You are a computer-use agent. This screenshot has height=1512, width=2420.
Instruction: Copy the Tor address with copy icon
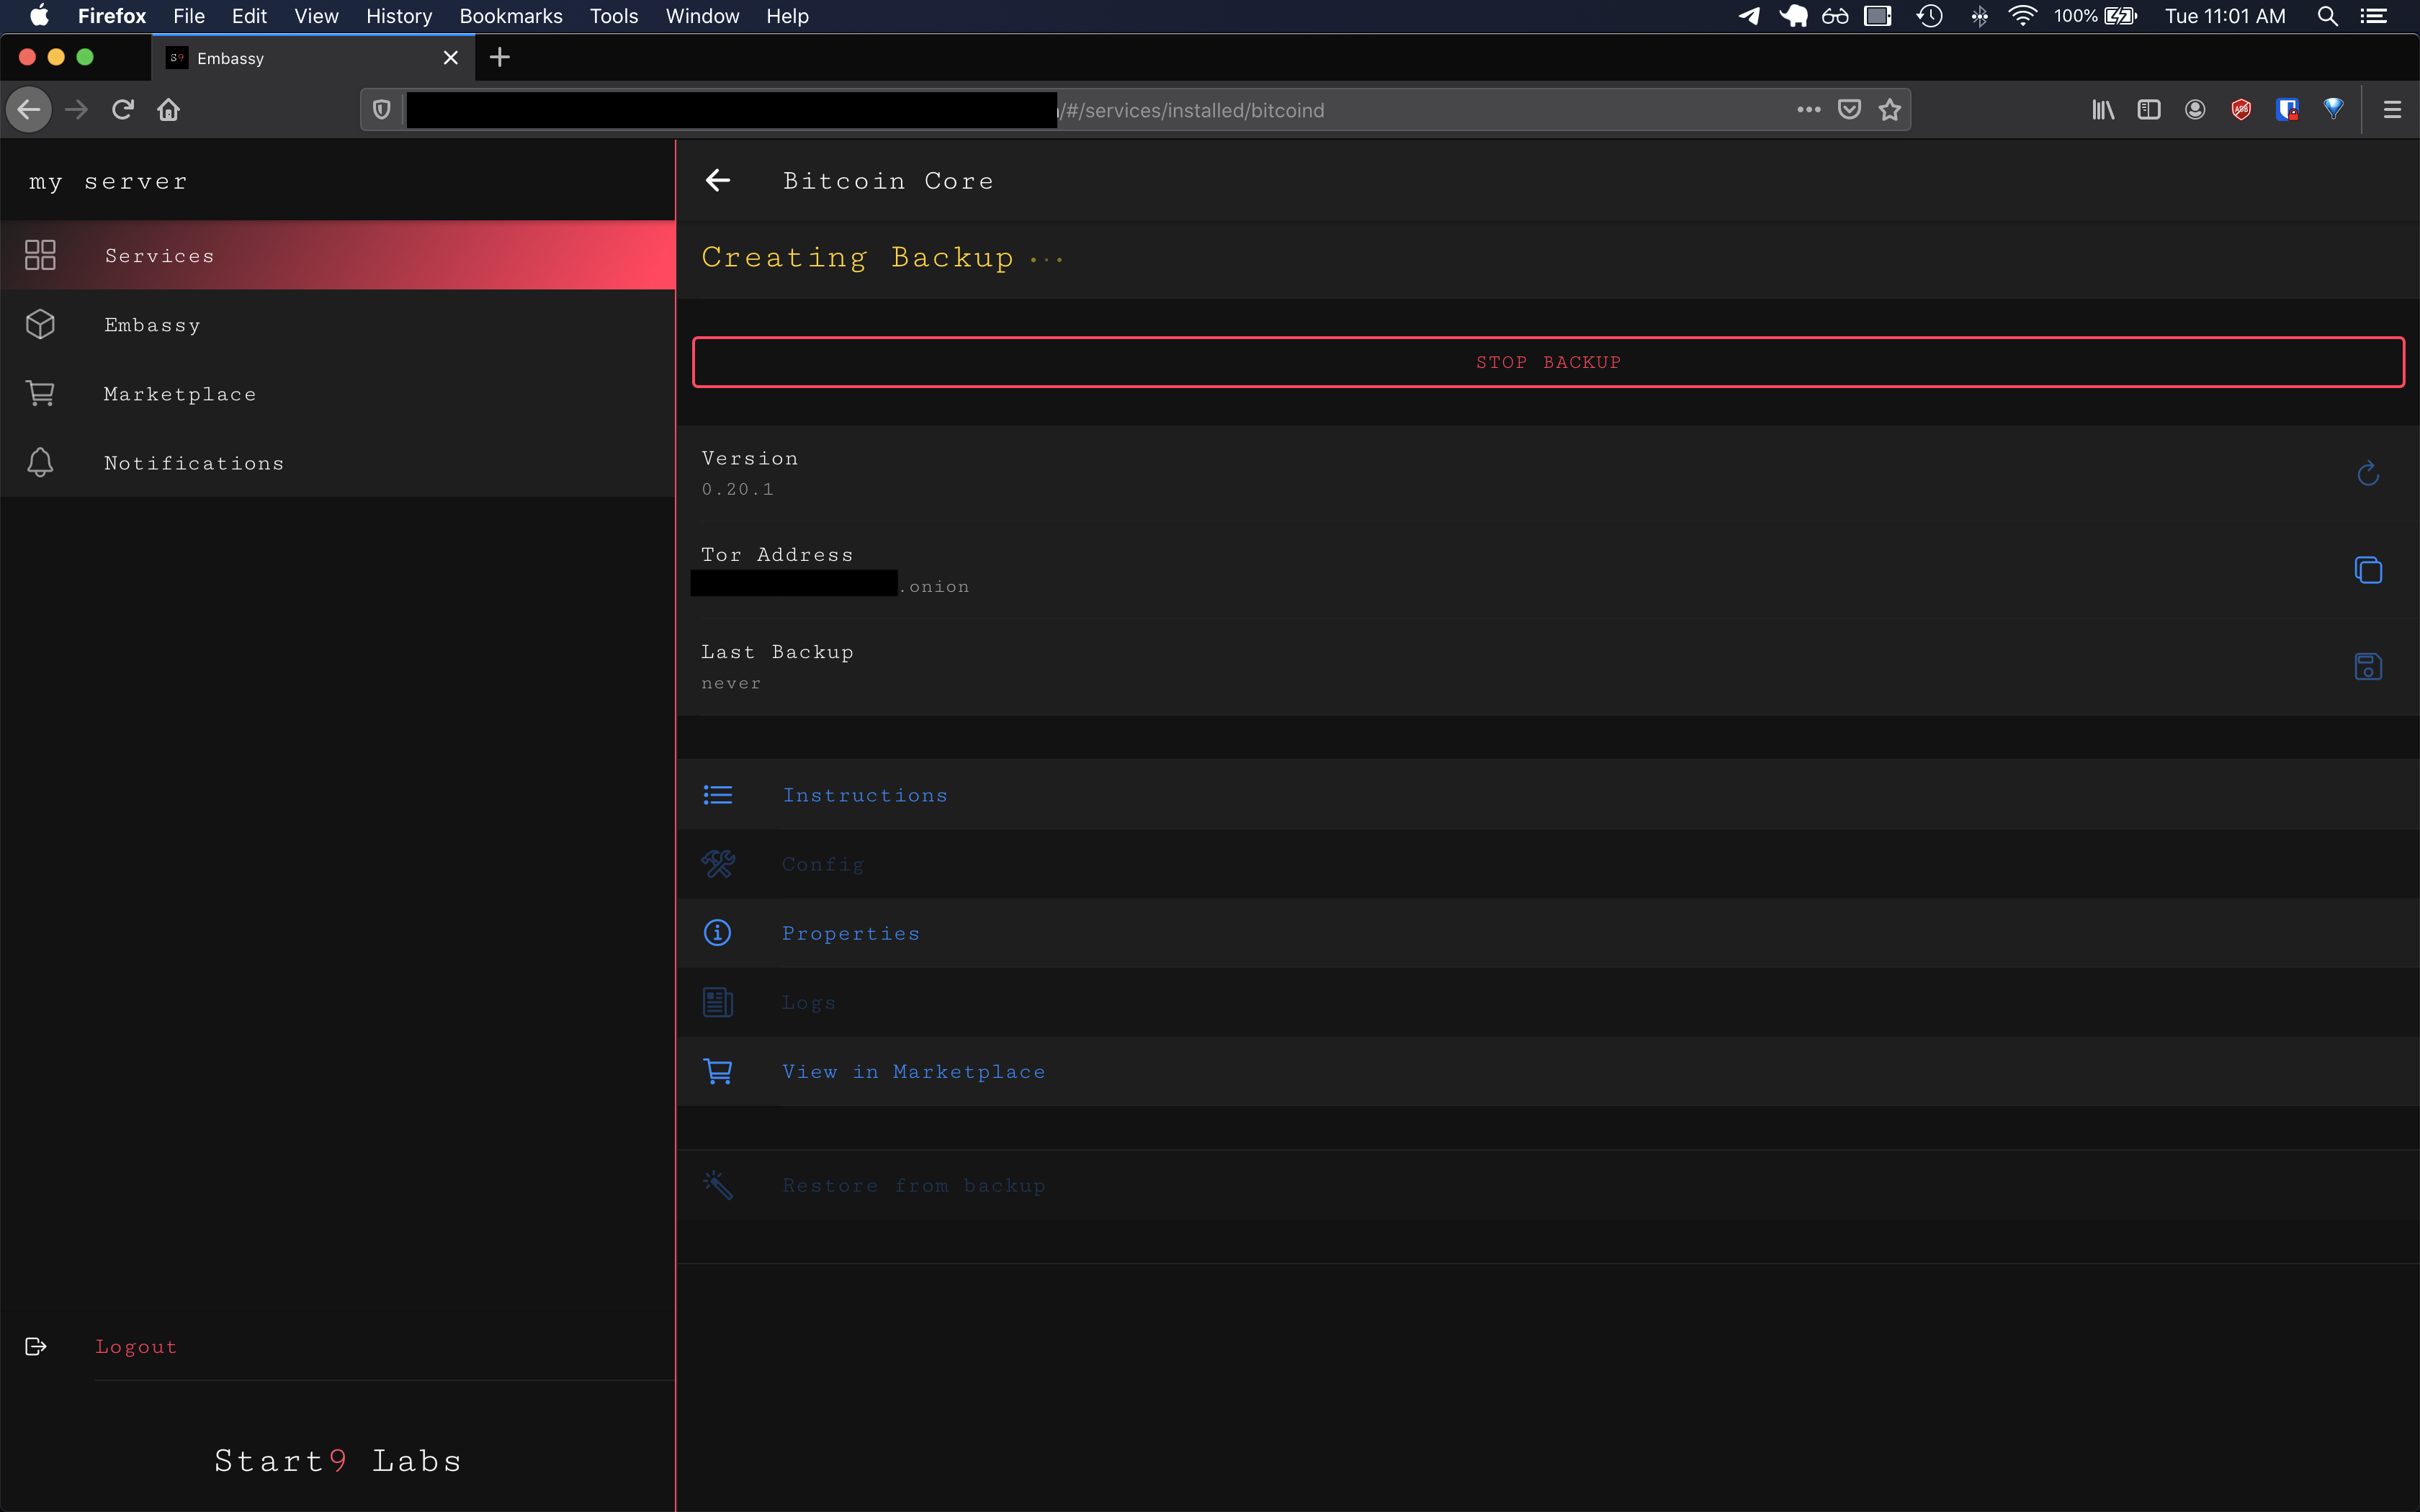[x=2367, y=570]
